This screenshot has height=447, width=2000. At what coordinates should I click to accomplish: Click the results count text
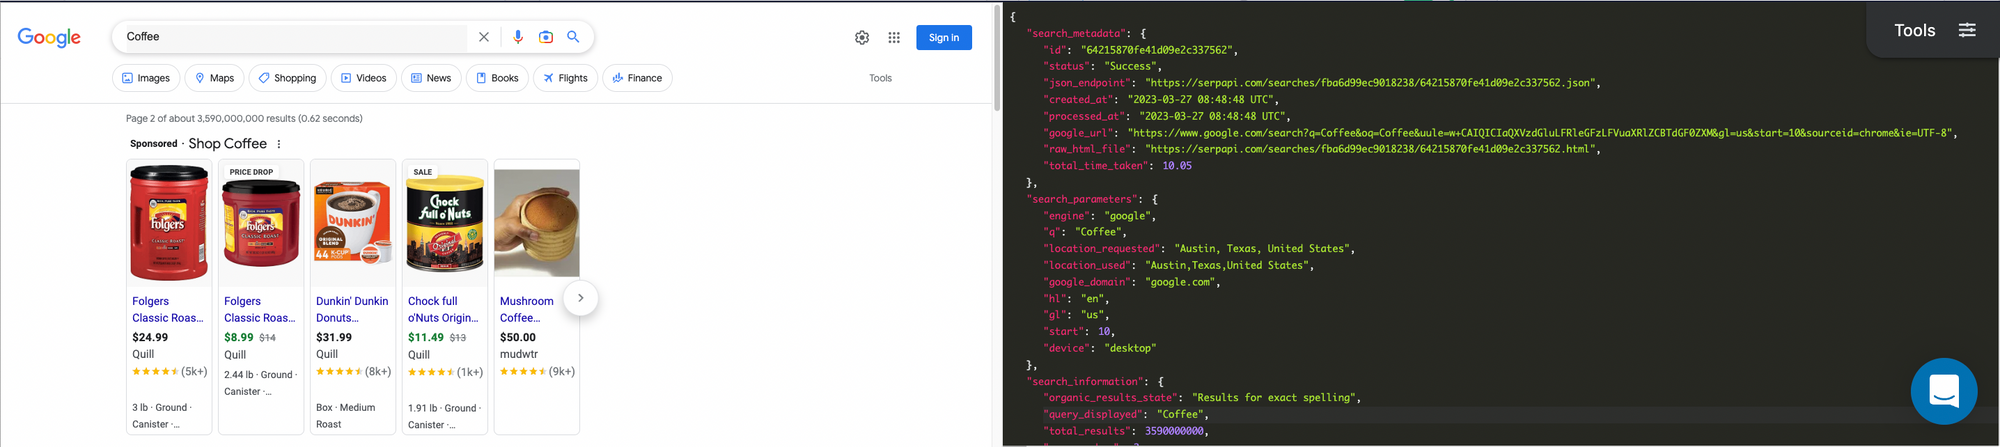[244, 118]
